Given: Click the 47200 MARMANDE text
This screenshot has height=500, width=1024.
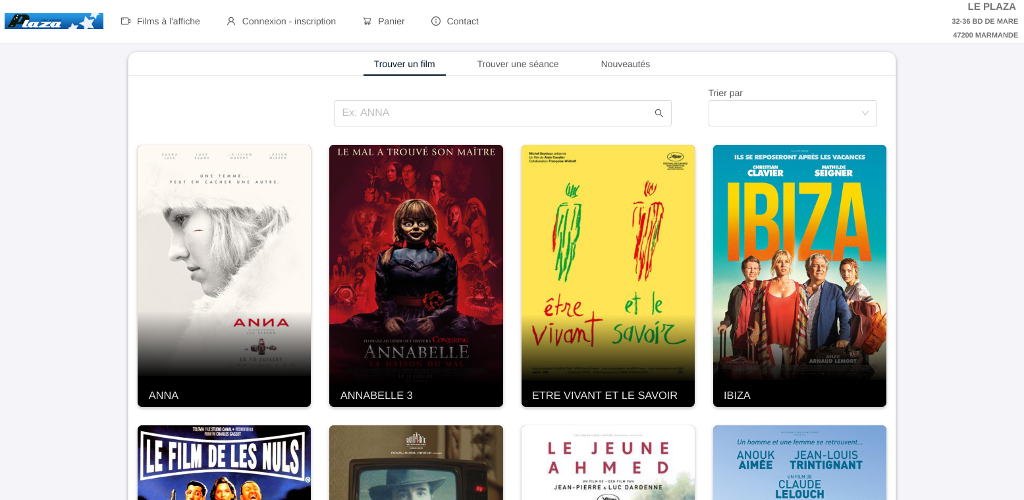Looking at the screenshot, I should 985,35.
